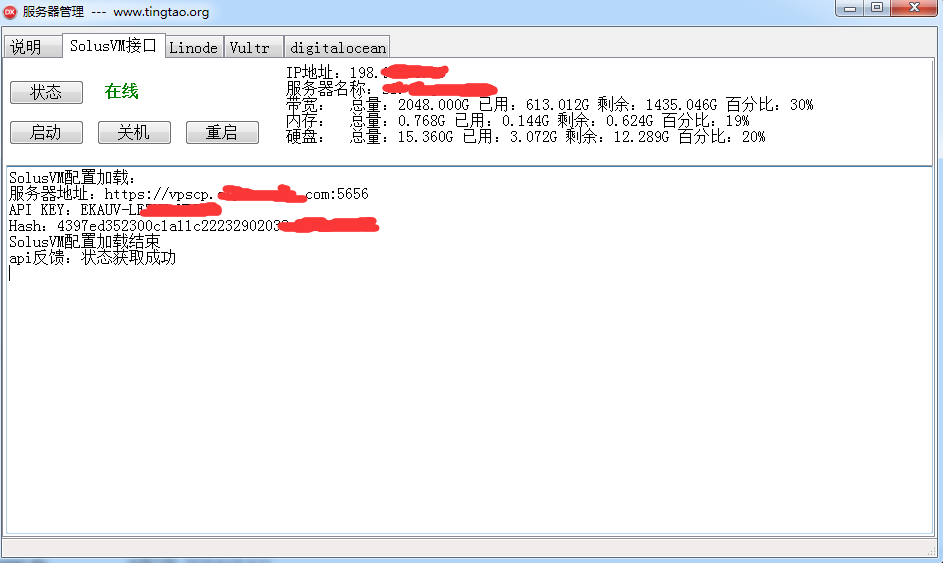
Task: Click the 状态 status button
Action: click(x=46, y=93)
